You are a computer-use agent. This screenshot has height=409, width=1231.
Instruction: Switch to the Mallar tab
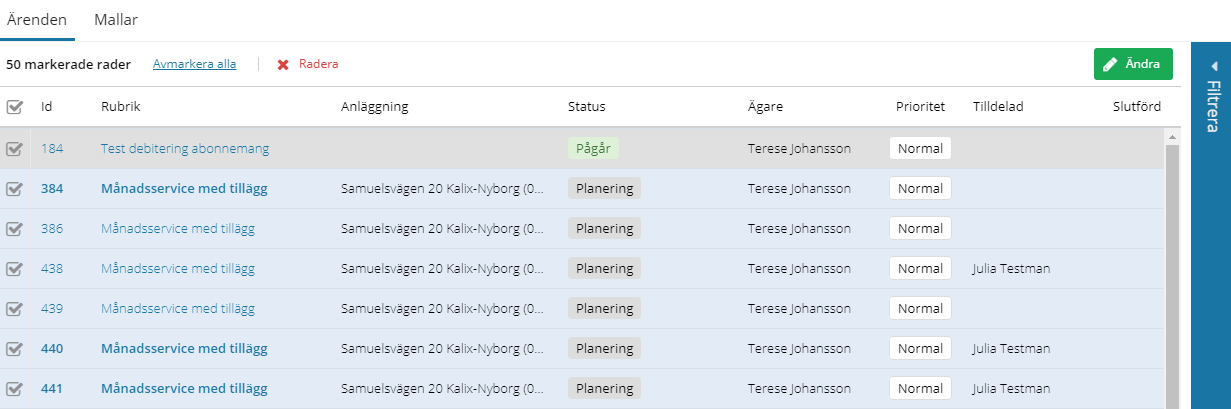tap(116, 19)
